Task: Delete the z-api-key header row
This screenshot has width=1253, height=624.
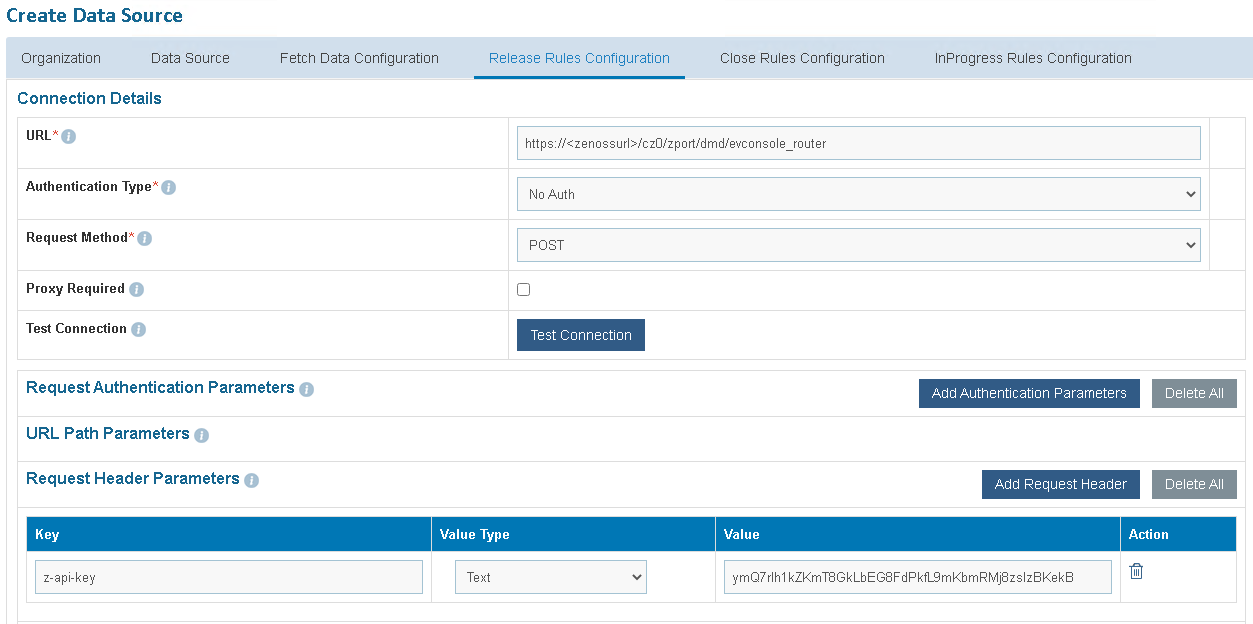Action: point(1136,571)
